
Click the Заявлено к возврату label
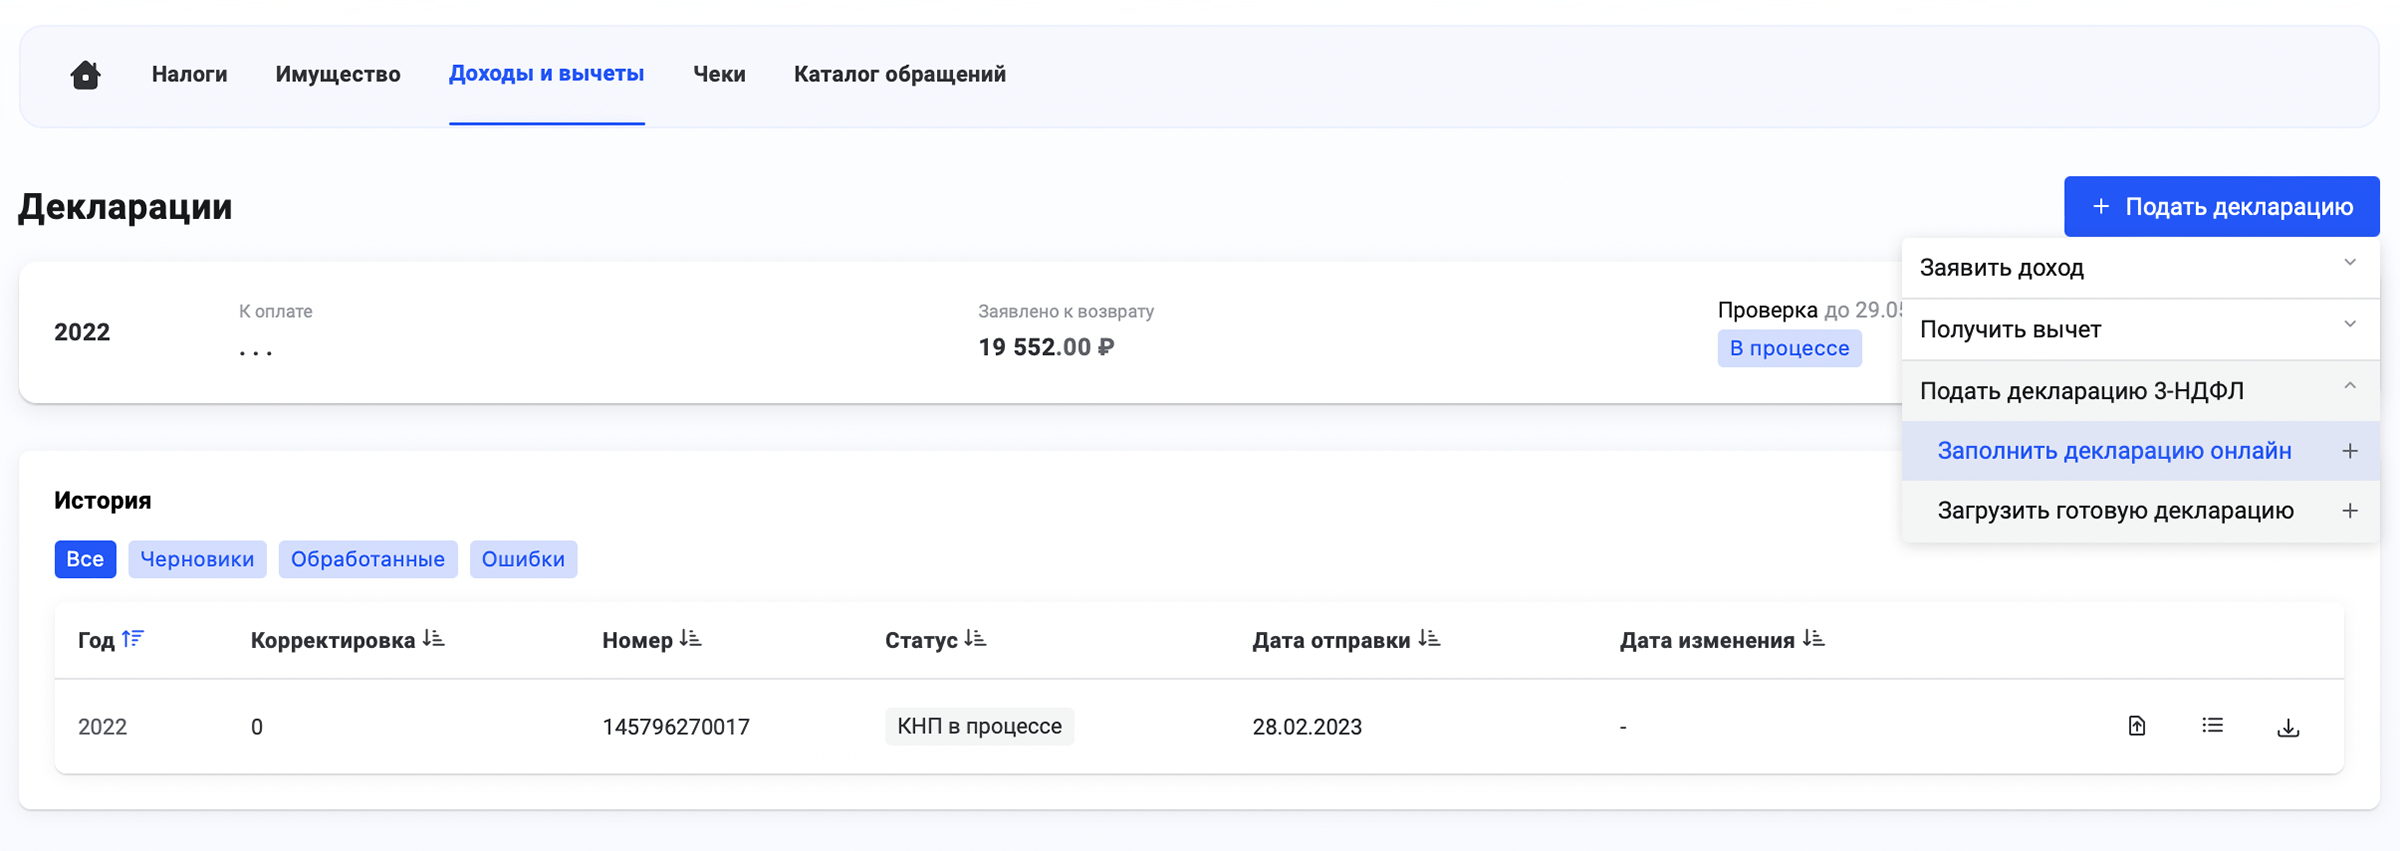point(1066,311)
